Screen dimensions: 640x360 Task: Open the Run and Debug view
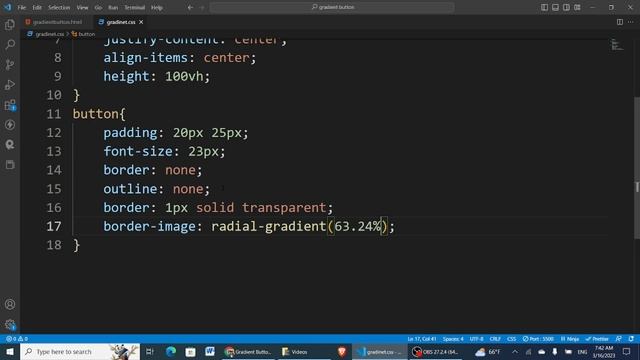10,84
